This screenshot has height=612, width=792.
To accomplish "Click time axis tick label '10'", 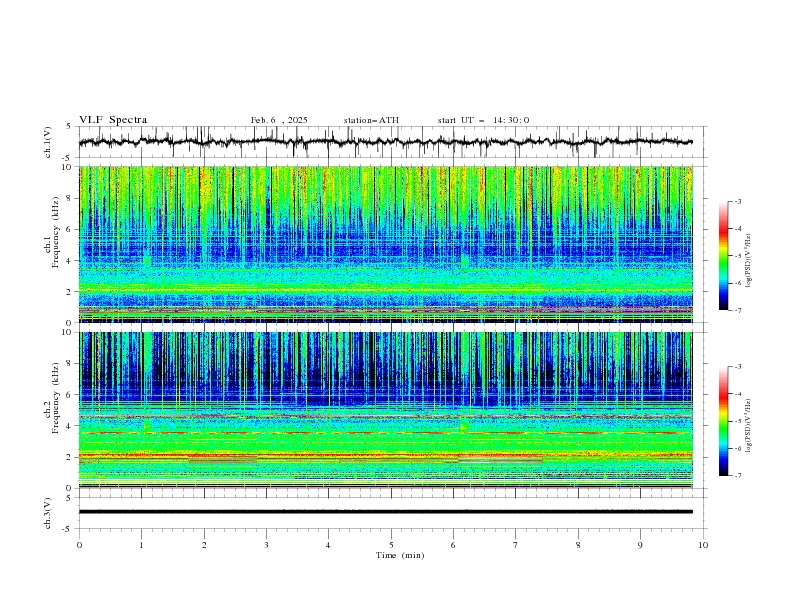I will pyautogui.click(x=703, y=545).
